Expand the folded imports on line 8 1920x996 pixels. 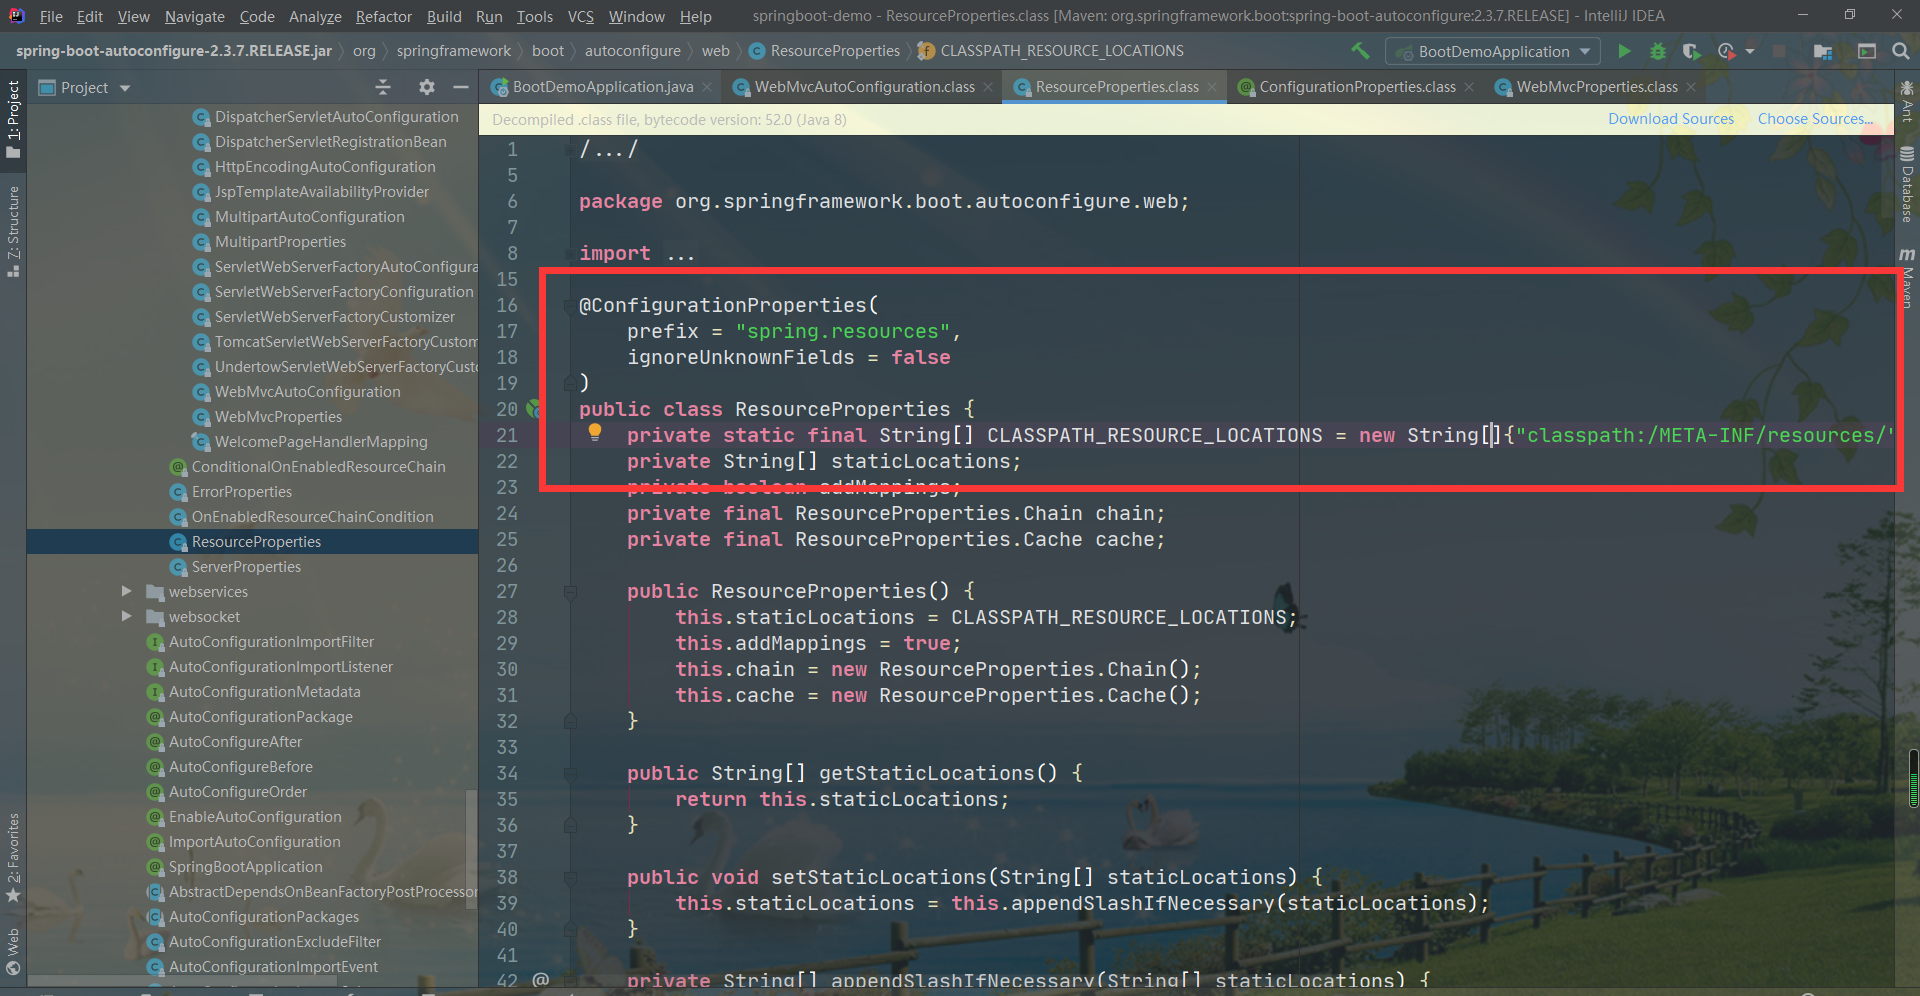tap(680, 254)
